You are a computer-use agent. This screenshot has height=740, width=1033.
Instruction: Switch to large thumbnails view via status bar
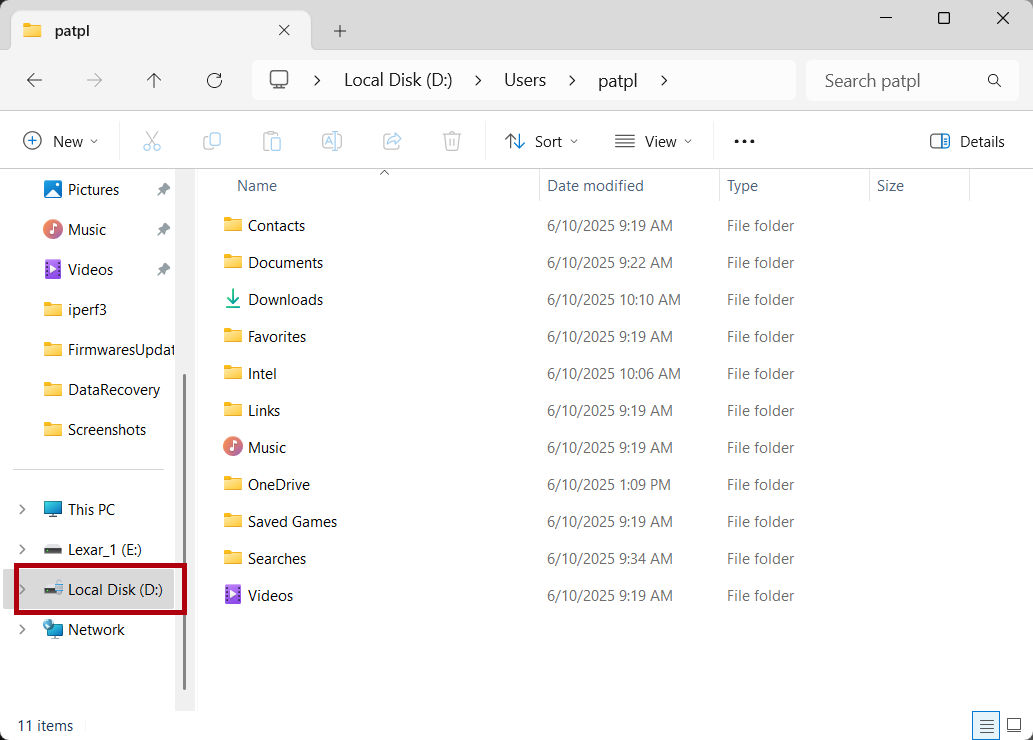pos(1014,725)
